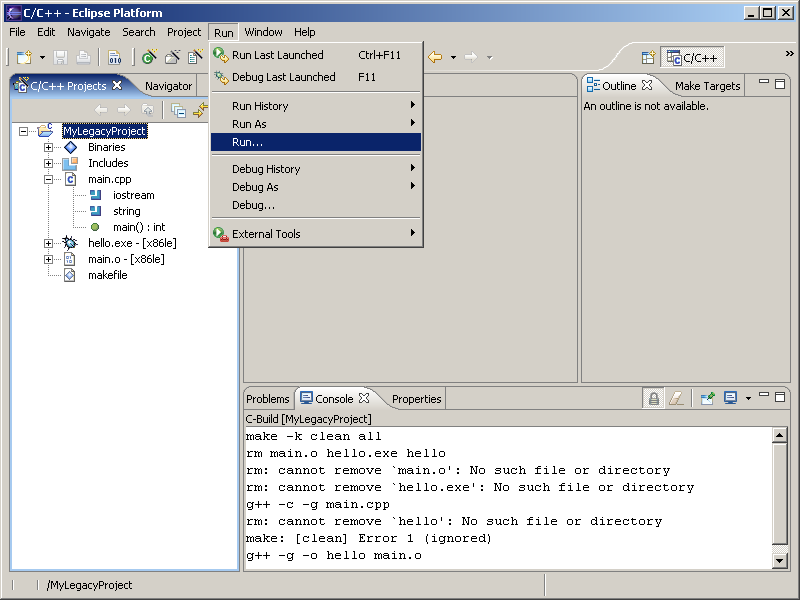Viewport: 800px width, 600px height.
Task: Expand the Binaries tree node
Action: pos(48,147)
